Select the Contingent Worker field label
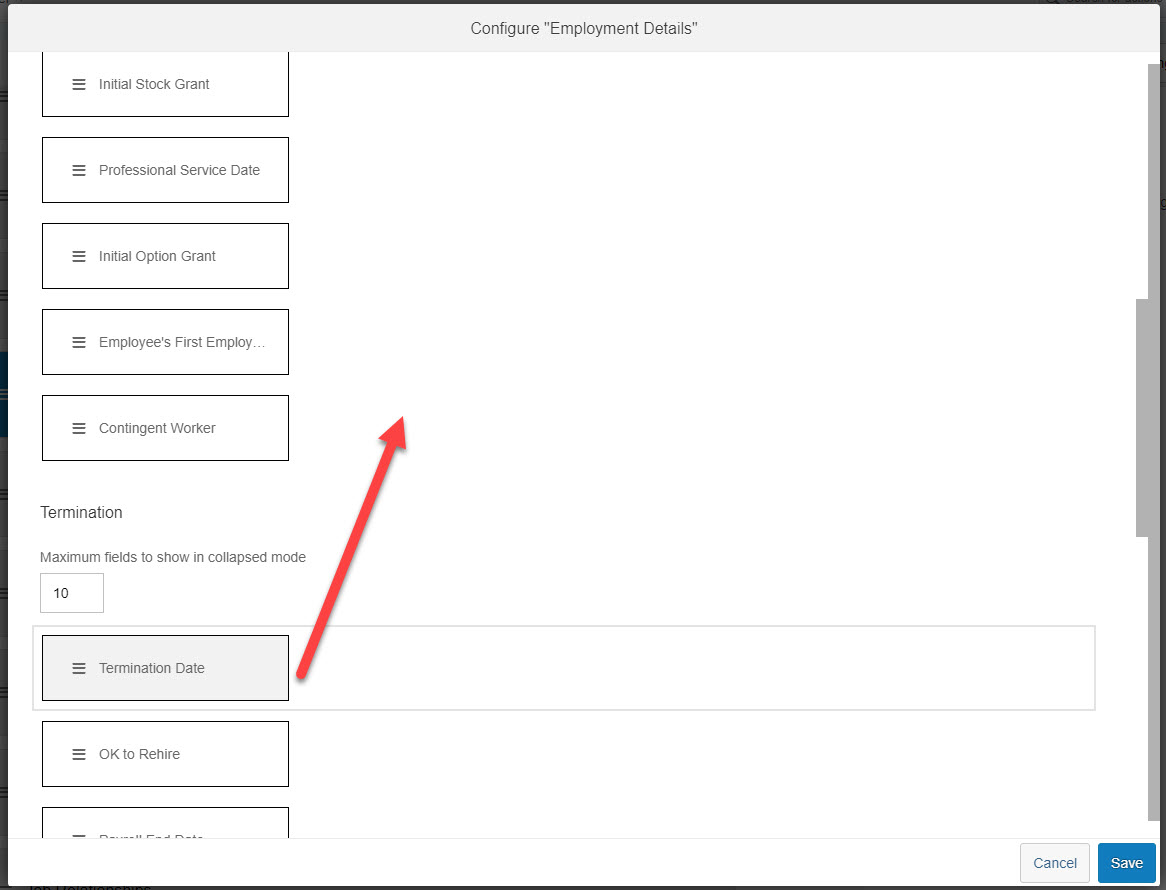Screen dimensions: 1166x890 [157, 428]
